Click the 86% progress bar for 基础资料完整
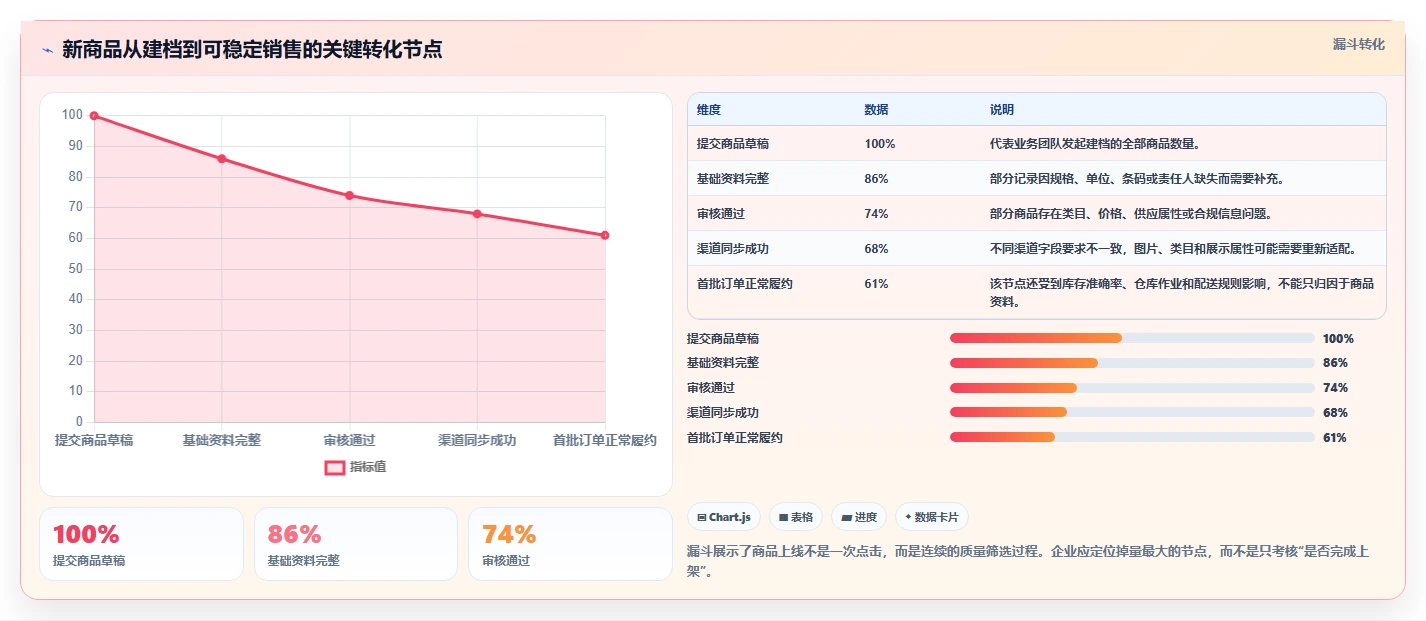 tap(1132, 363)
